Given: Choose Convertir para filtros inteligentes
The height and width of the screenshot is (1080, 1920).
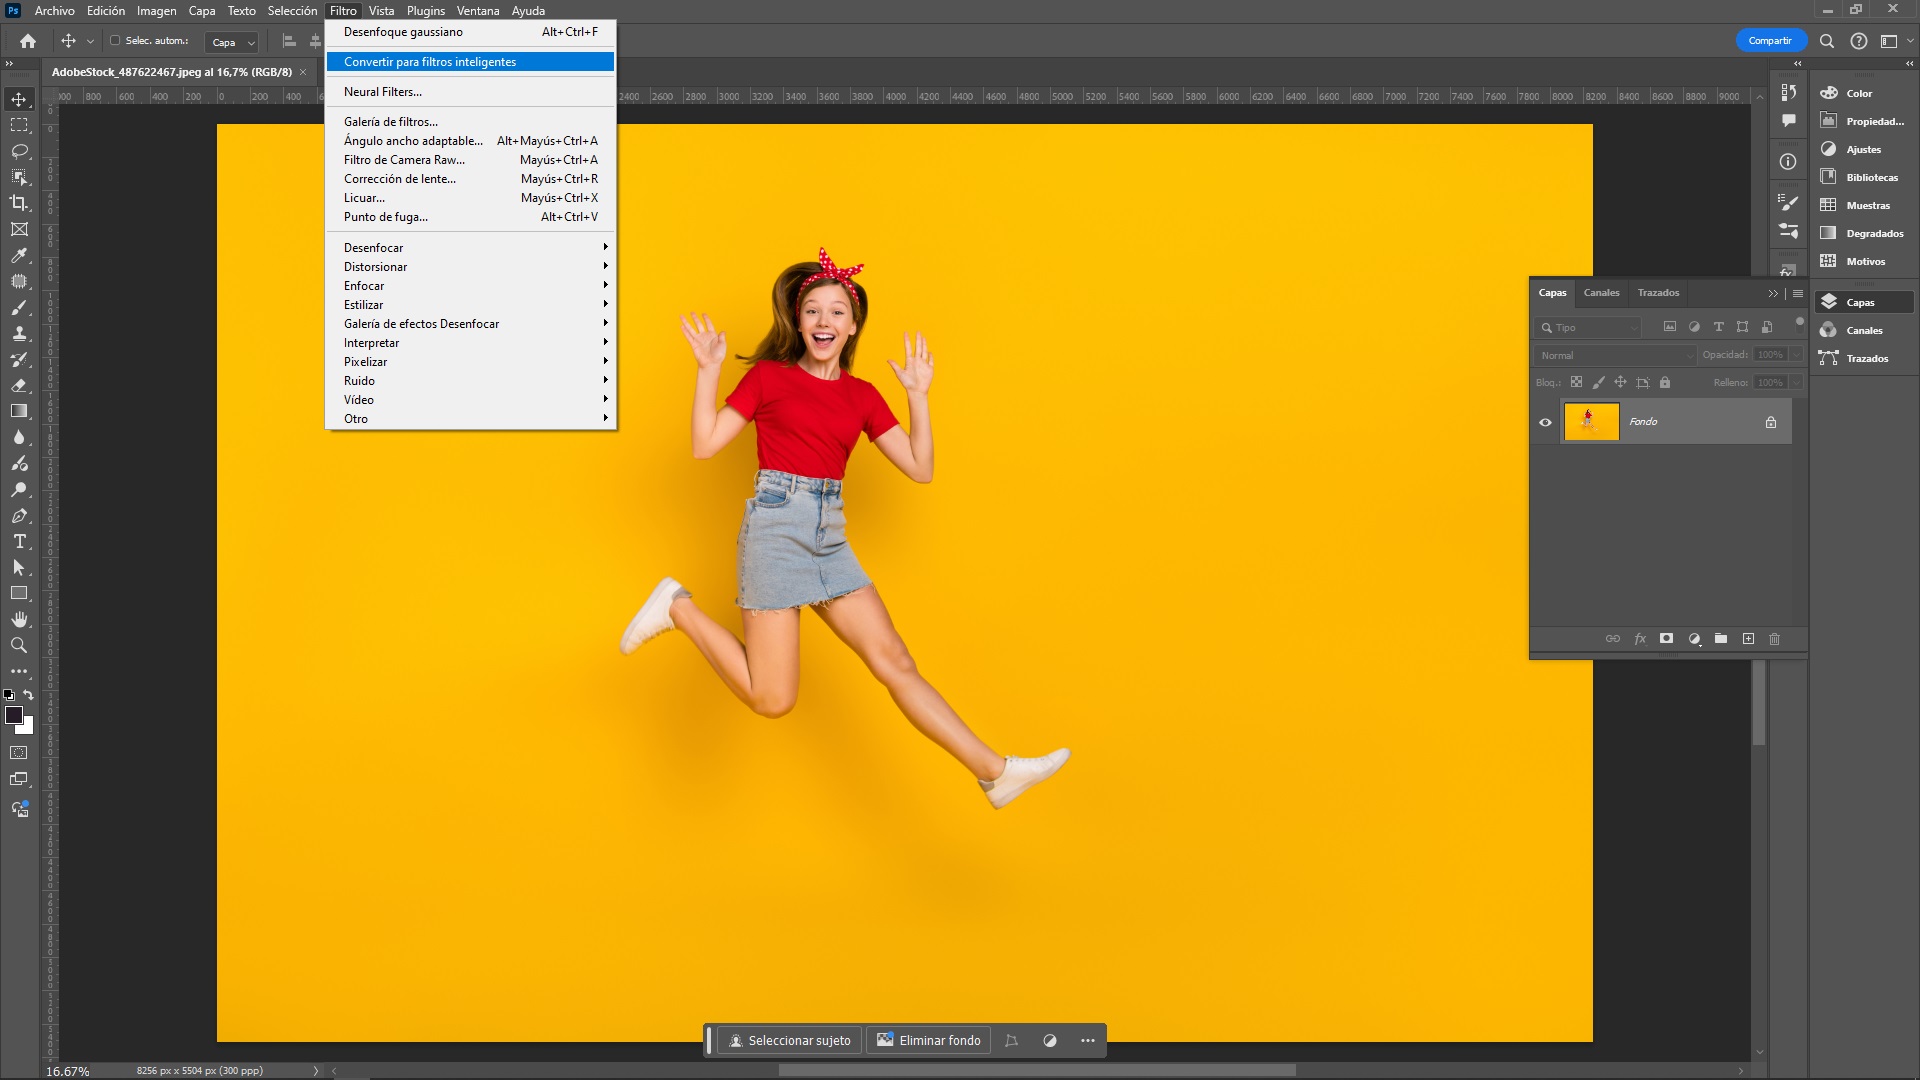Looking at the screenshot, I should coord(470,62).
